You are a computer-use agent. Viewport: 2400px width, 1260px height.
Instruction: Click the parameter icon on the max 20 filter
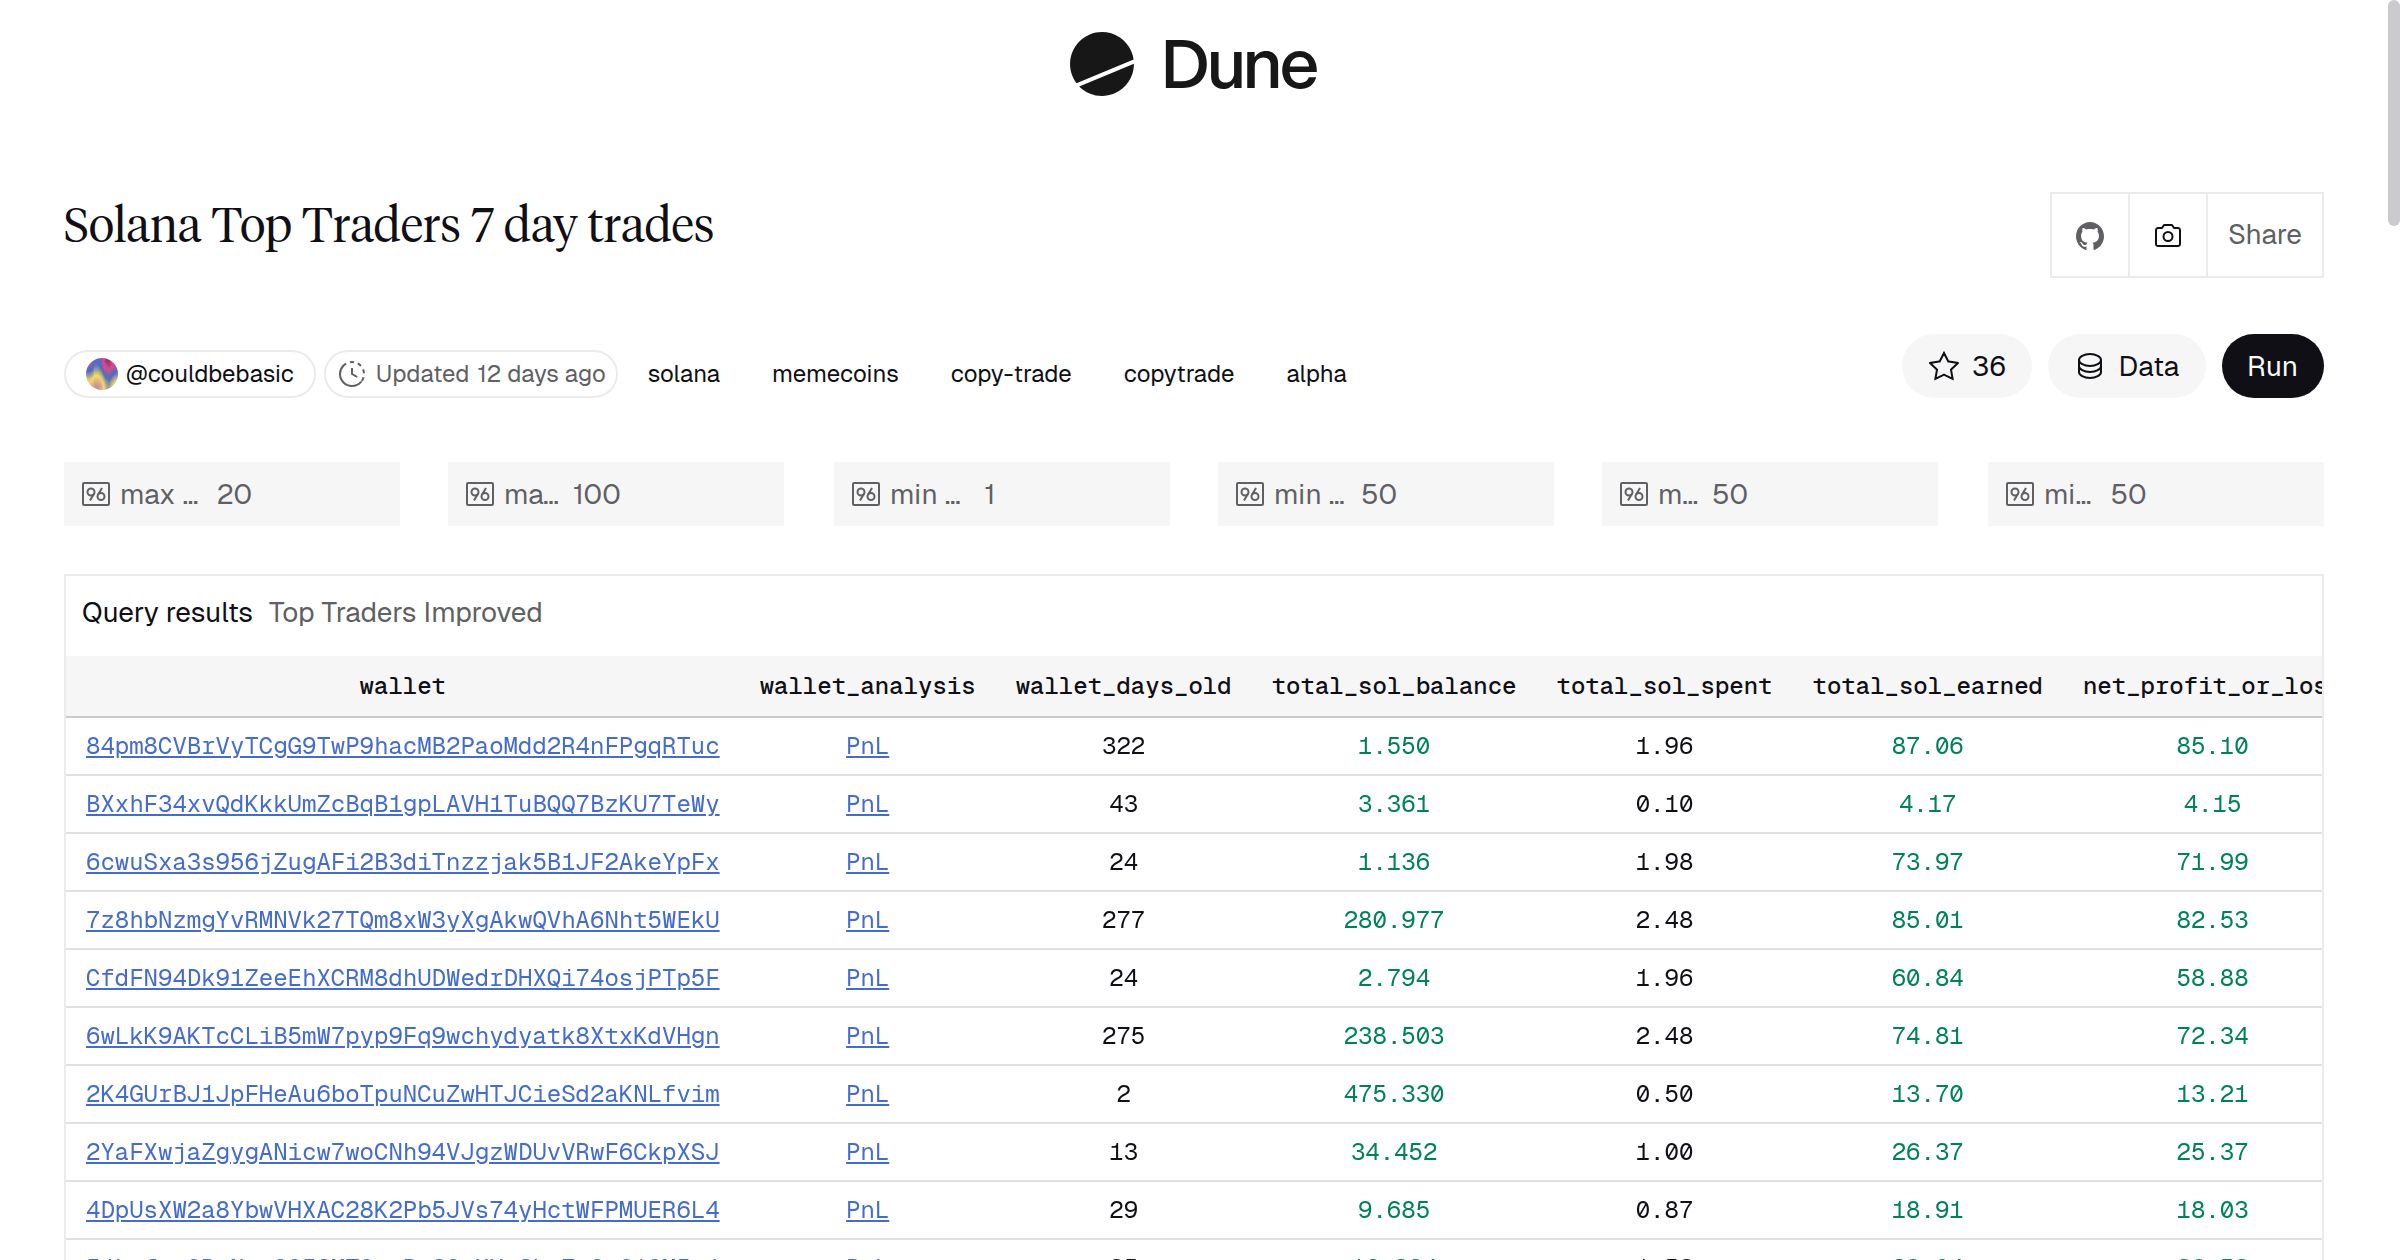coord(96,493)
